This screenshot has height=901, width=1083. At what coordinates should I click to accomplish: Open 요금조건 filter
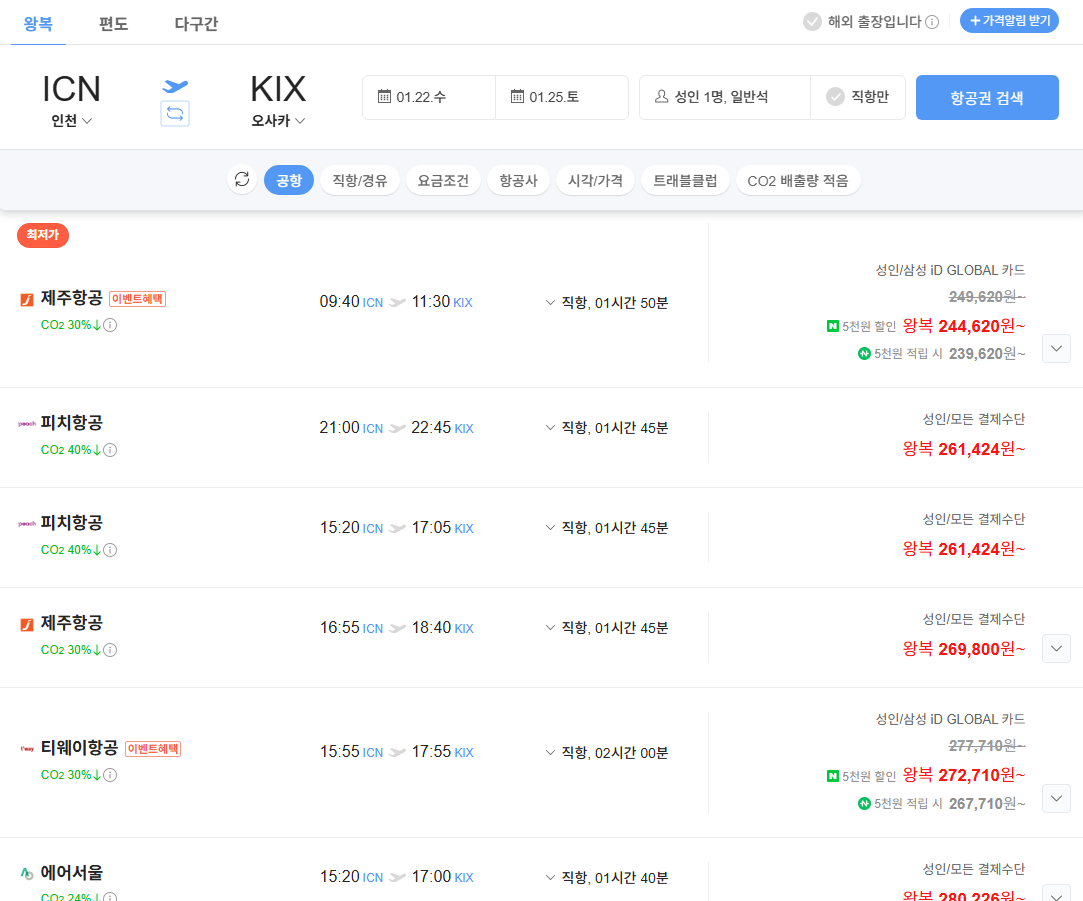[x=443, y=180]
